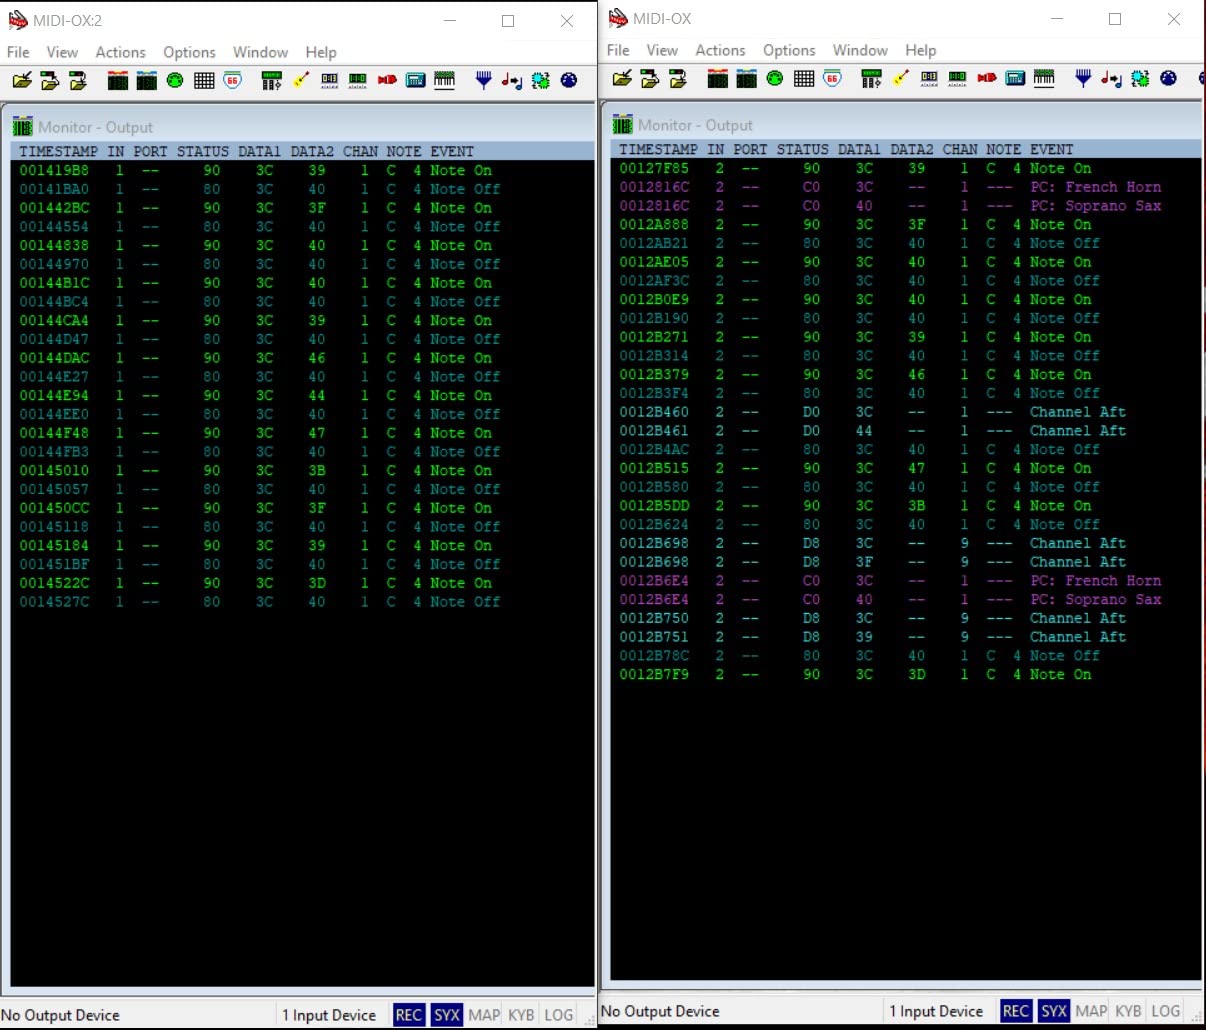
Task: Click the grid icon in right MIDI-OX toolbar
Action: coord(804,79)
